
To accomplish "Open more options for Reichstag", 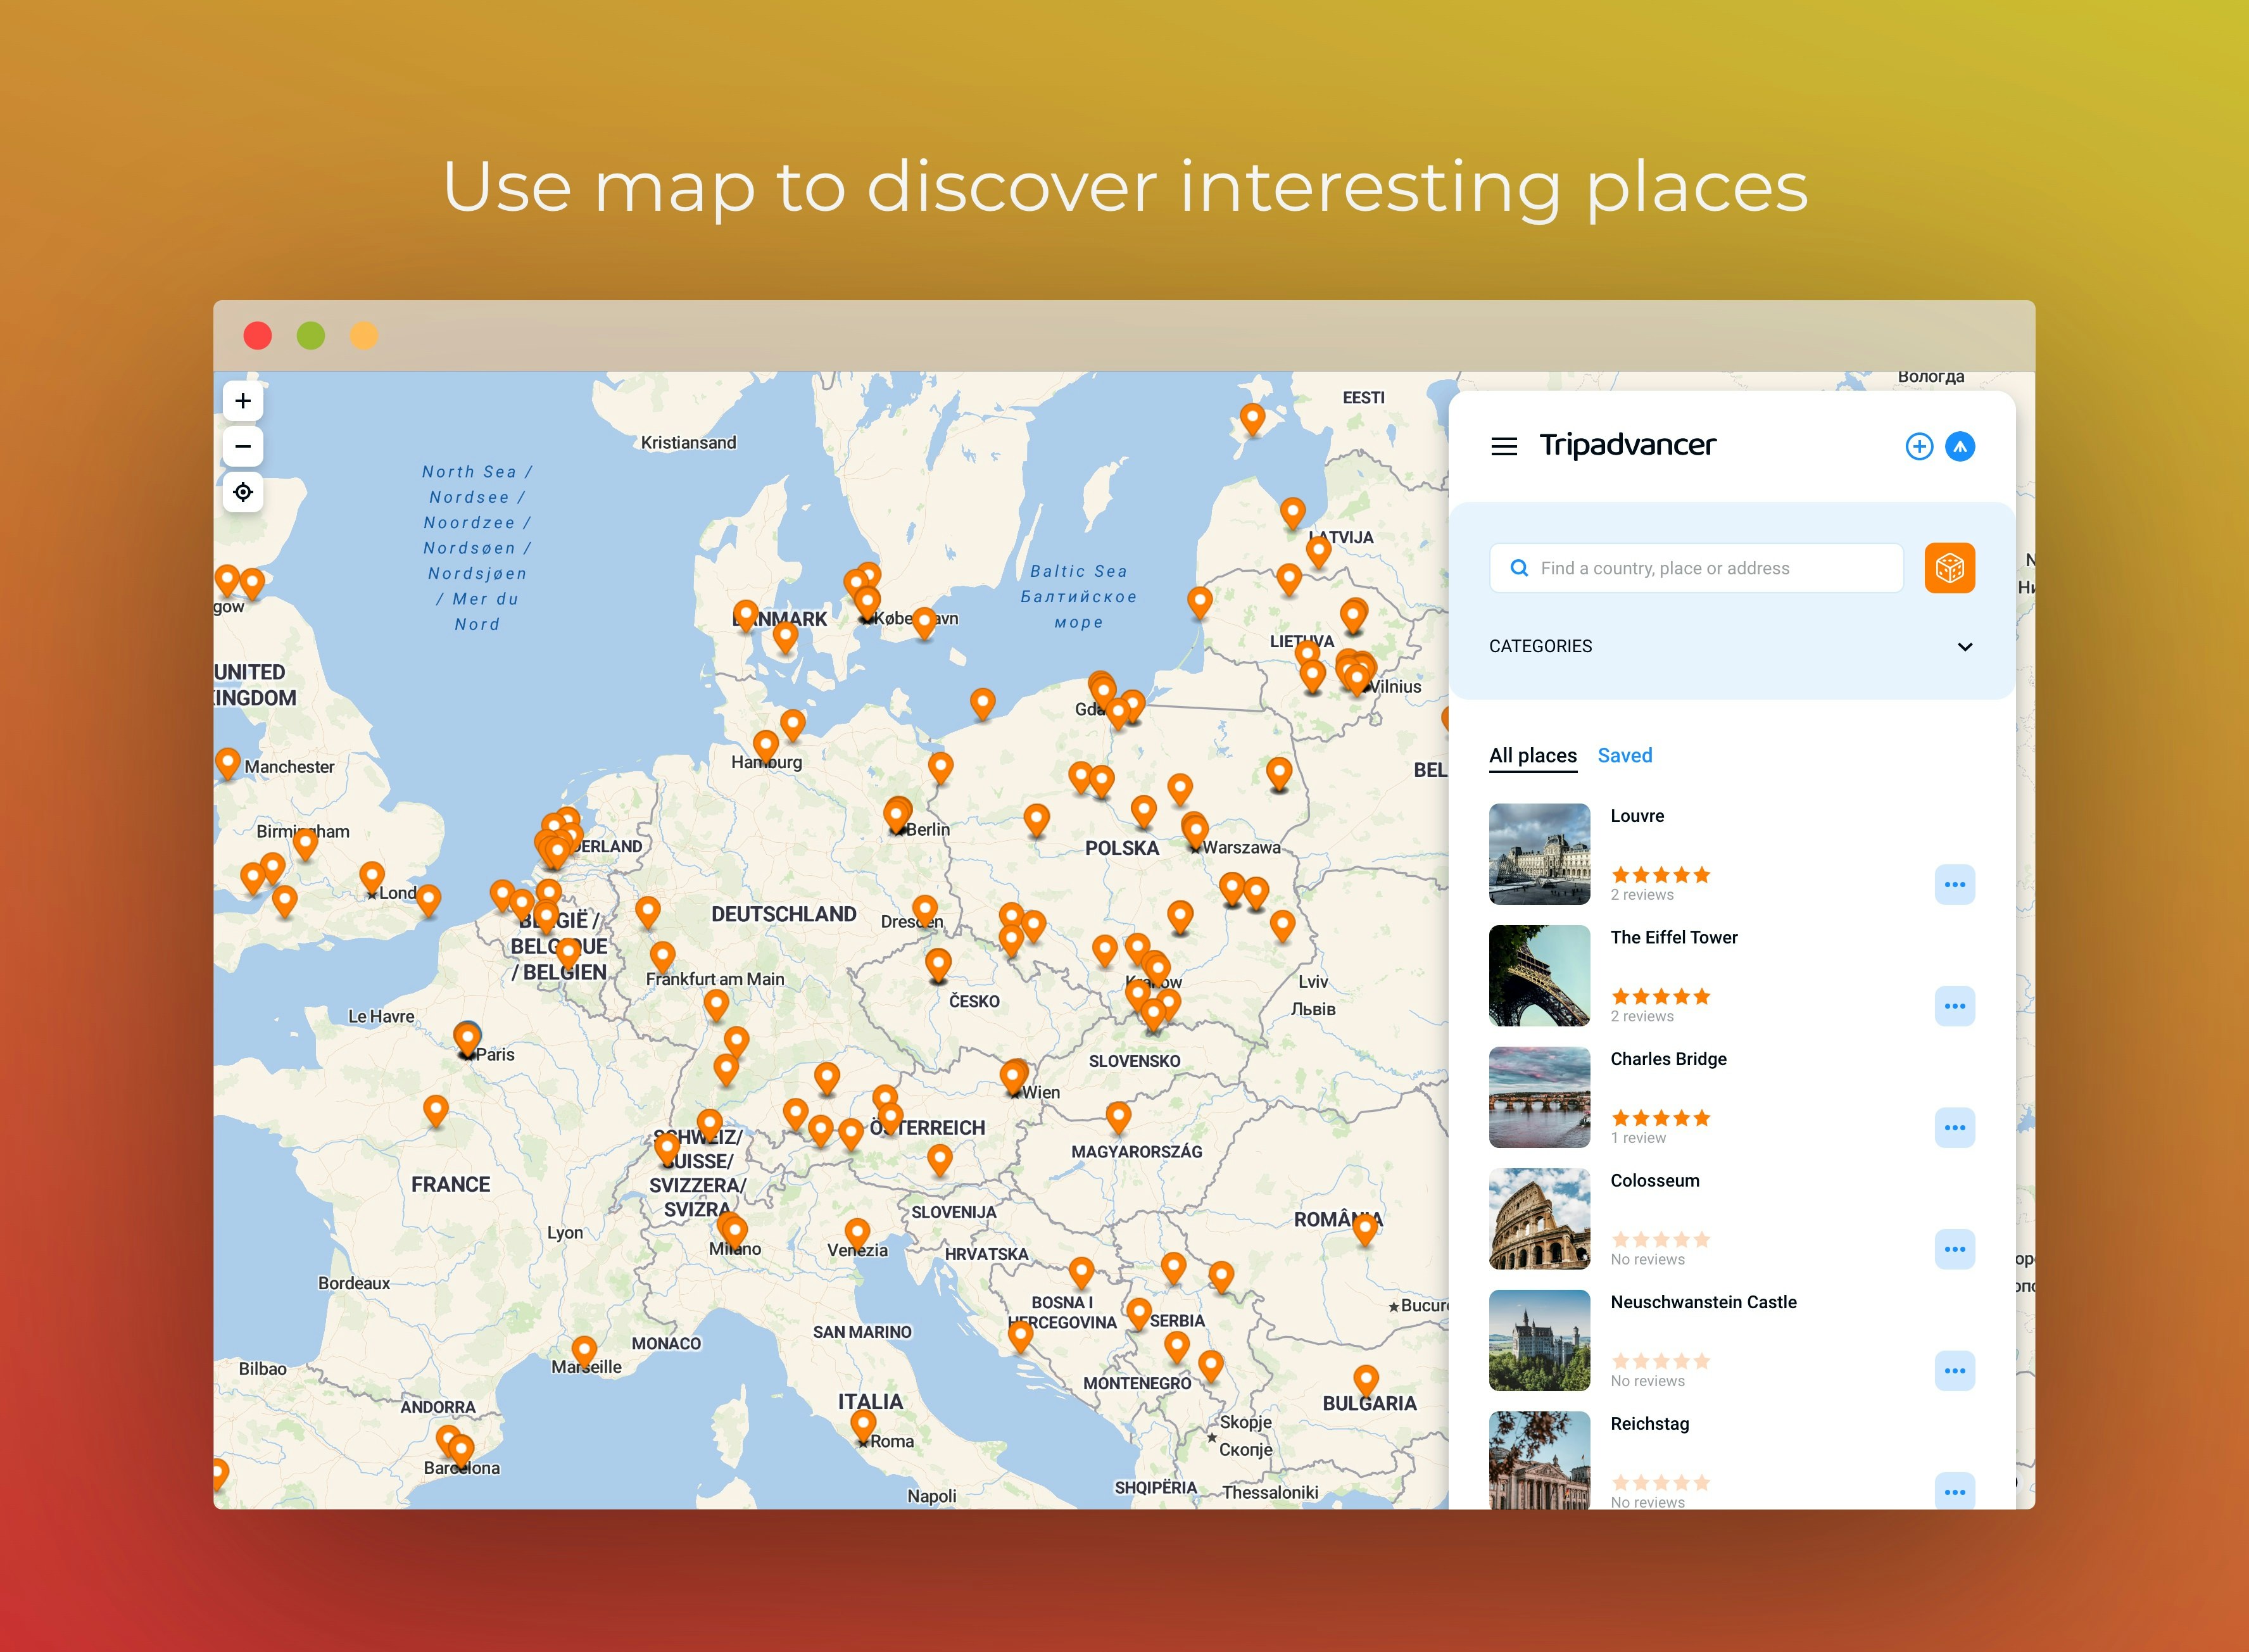I will pos(1955,1491).
